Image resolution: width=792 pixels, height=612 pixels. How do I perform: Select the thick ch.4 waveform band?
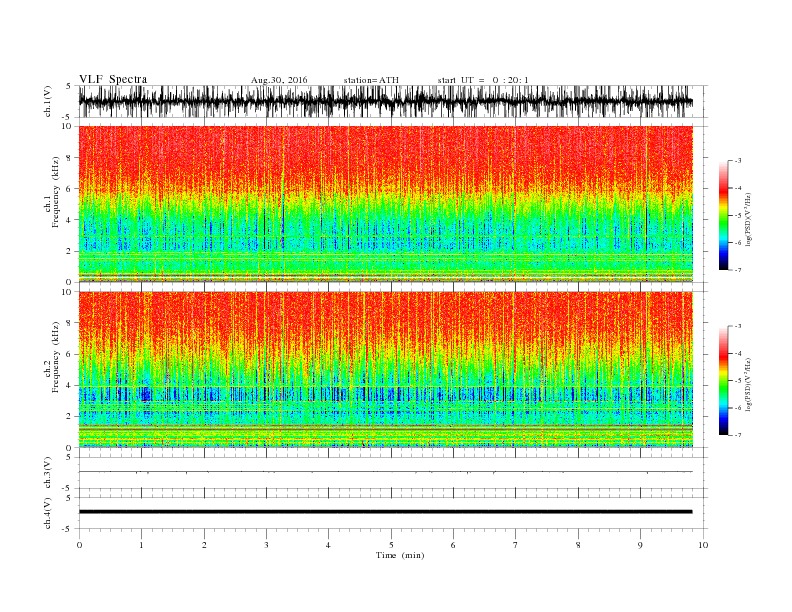click(385, 512)
